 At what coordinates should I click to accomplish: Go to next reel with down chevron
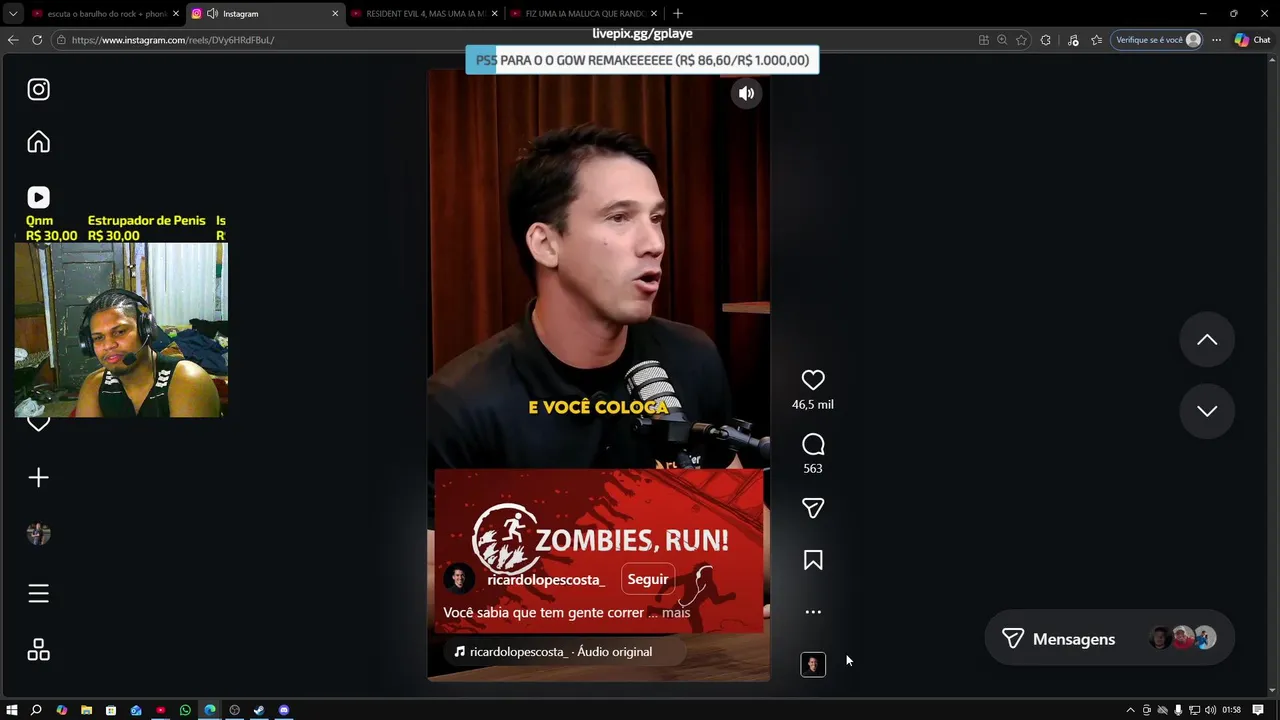1207,411
